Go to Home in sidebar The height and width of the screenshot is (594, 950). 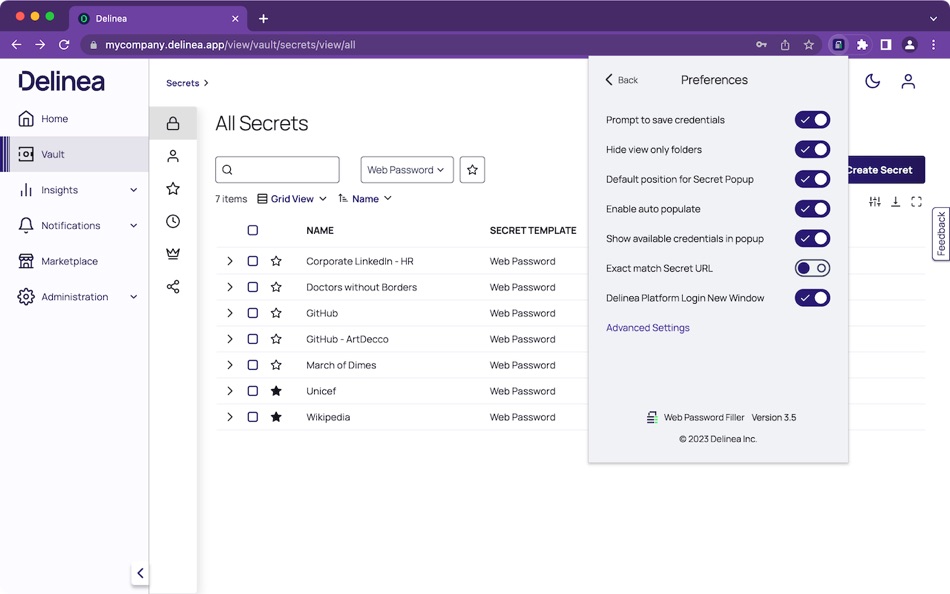click(74, 119)
